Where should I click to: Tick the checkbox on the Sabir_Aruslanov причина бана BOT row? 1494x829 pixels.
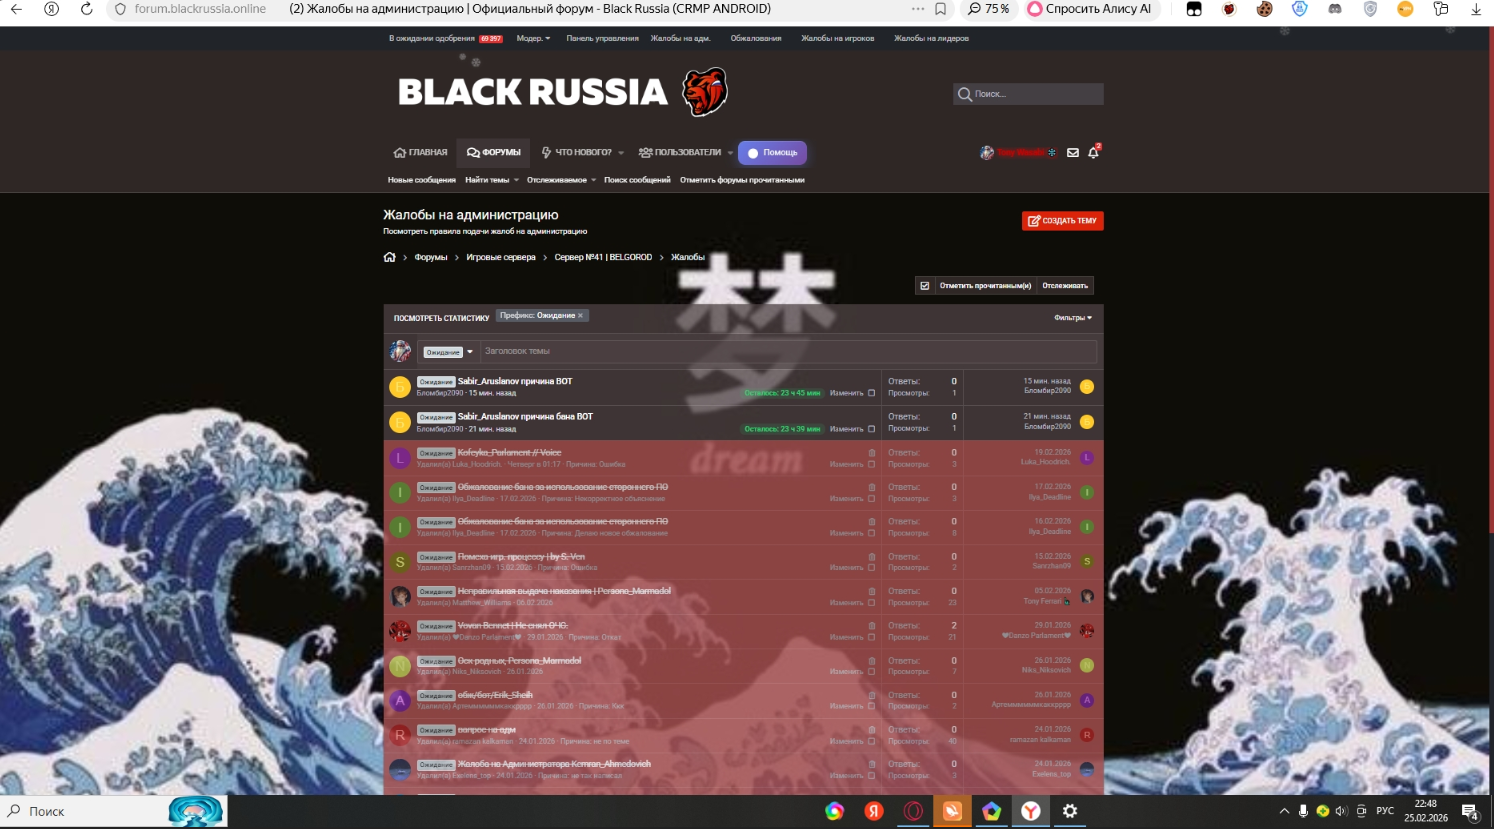pyautogui.click(x=871, y=429)
